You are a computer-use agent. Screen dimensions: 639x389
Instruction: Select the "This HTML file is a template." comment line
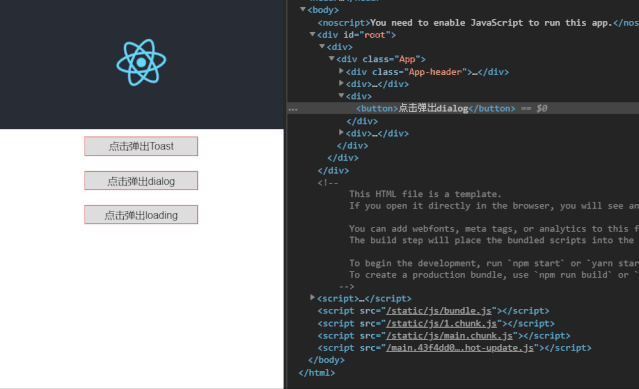(425, 194)
